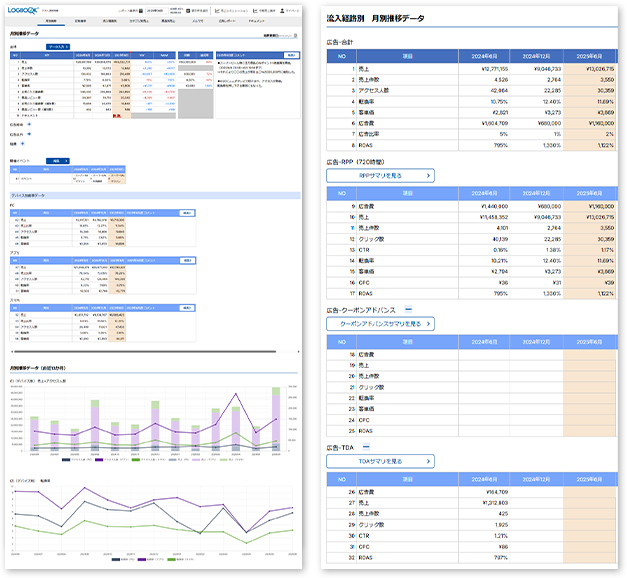Click the 2025年6月 column header in 広告-合計 table
Image resolution: width=627 pixels, height=578 pixels.
[x=595, y=55]
